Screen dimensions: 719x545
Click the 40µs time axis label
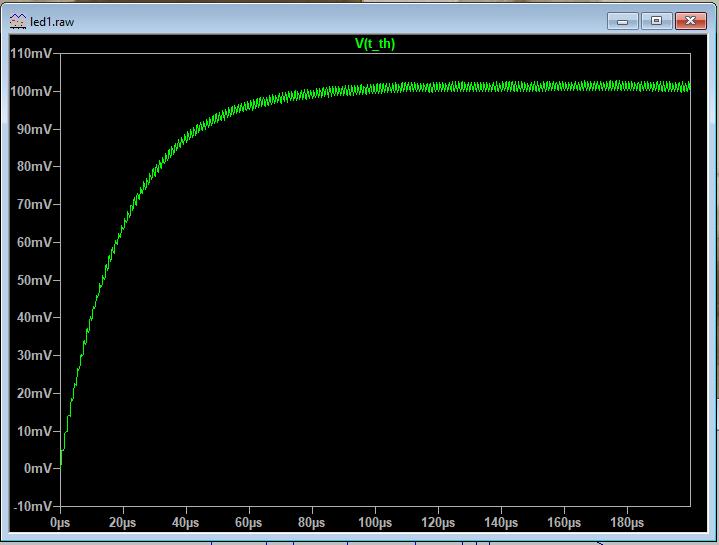coord(185,523)
